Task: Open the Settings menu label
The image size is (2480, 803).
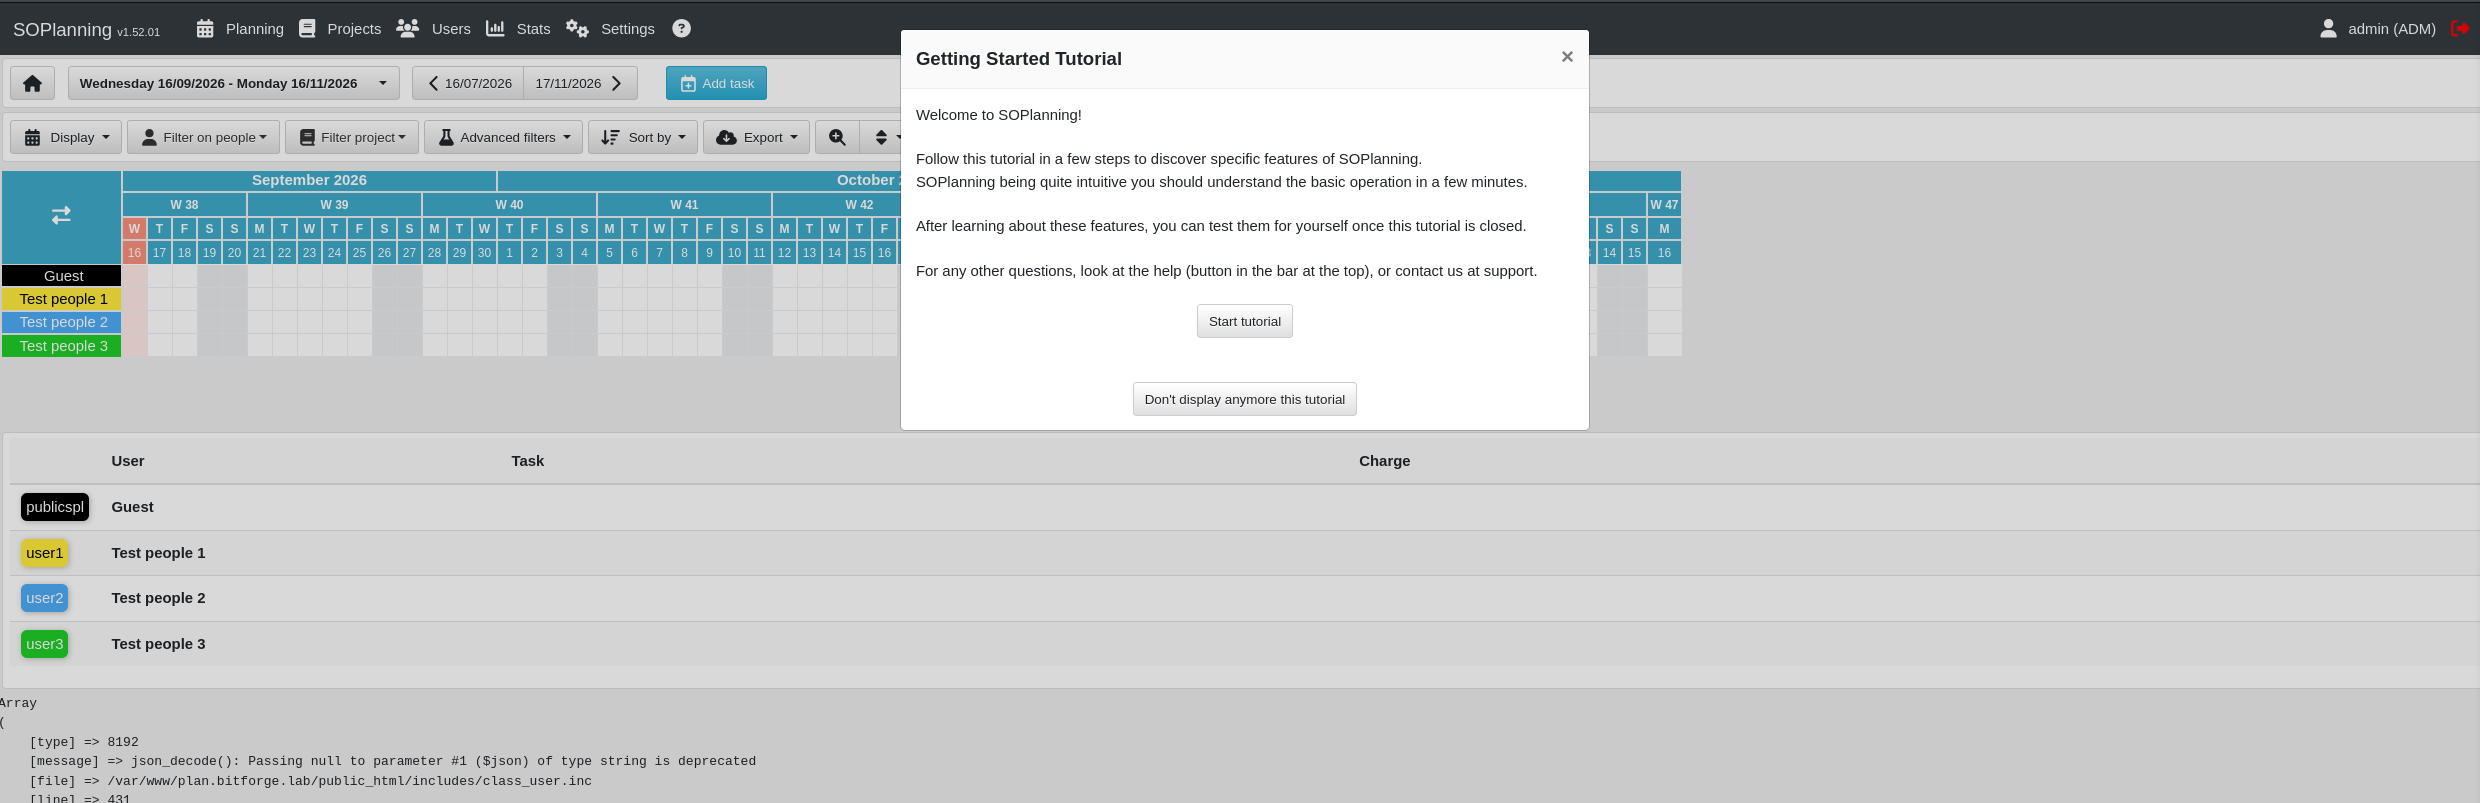Action: click(628, 29)
